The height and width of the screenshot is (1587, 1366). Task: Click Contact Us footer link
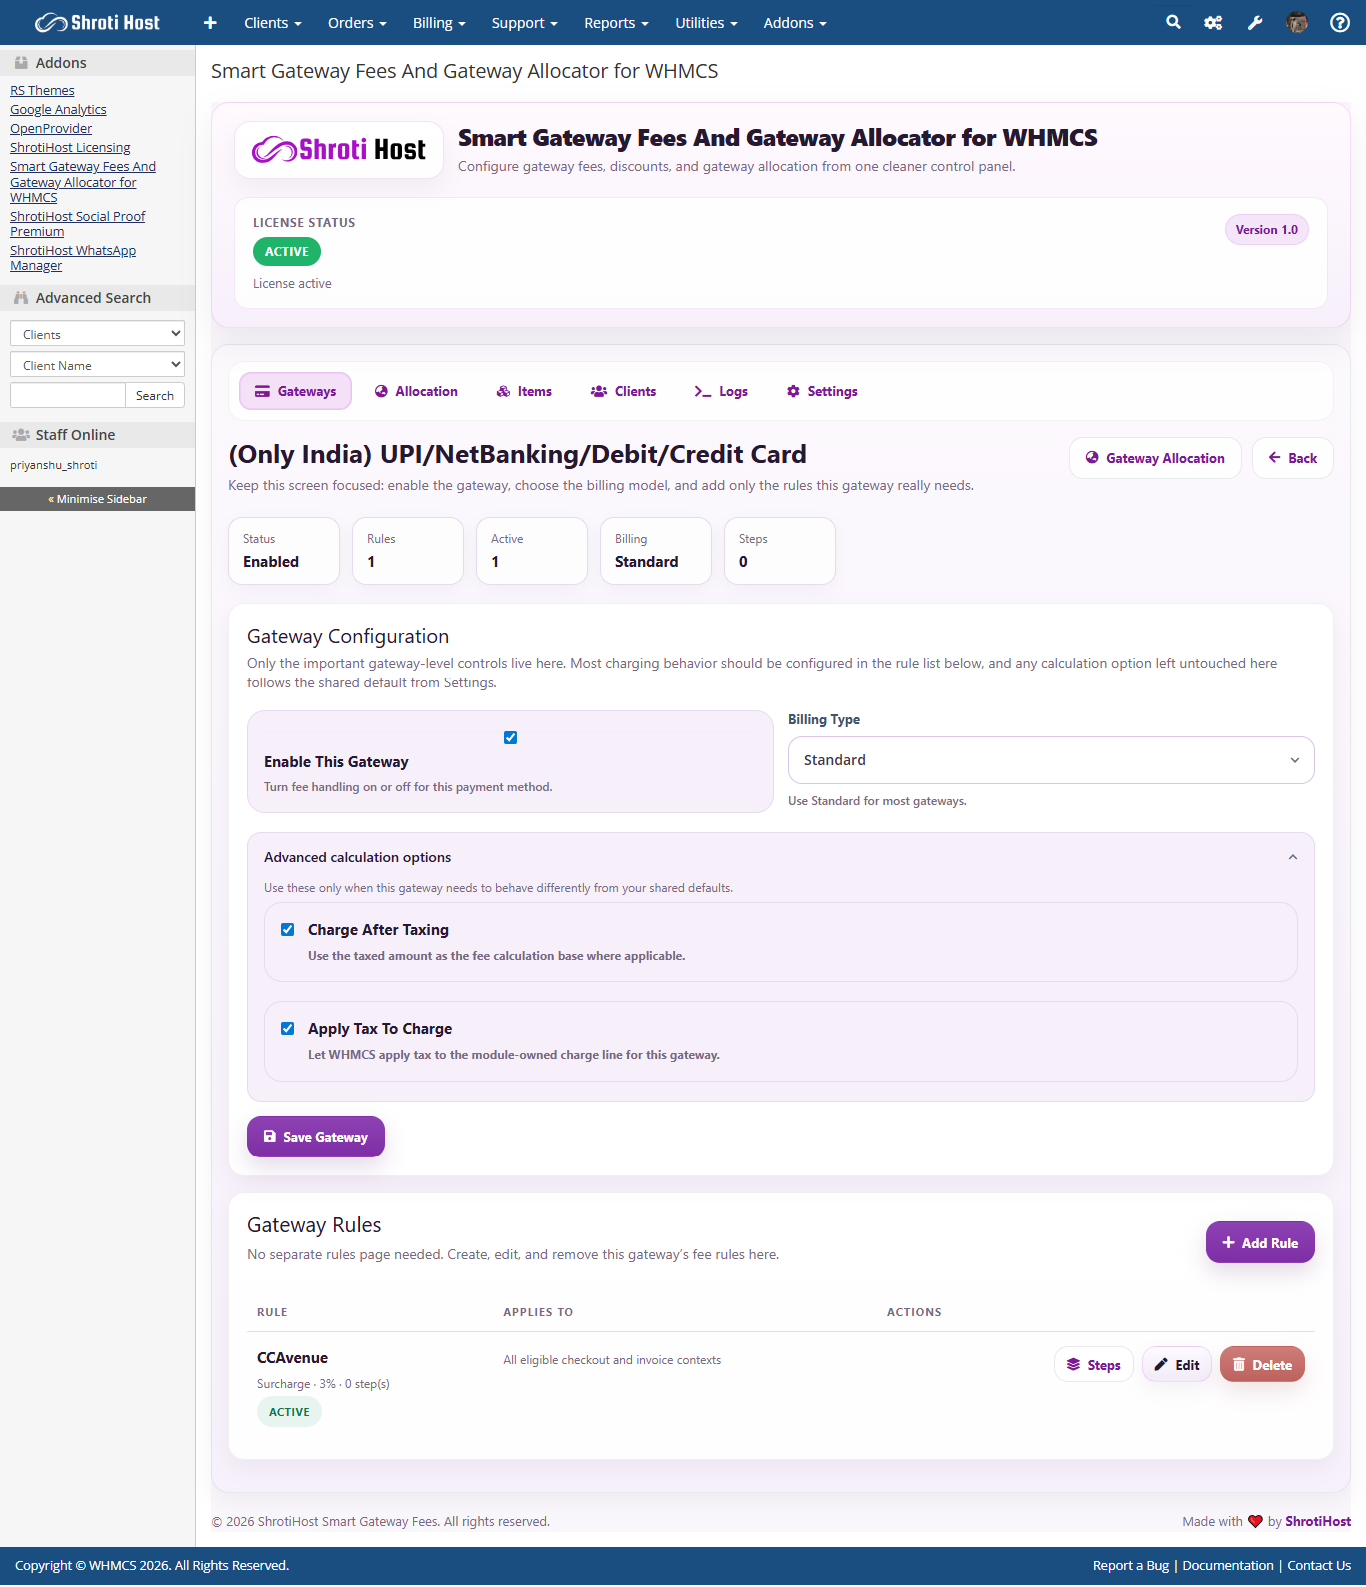click(x=1319, y=1565)
